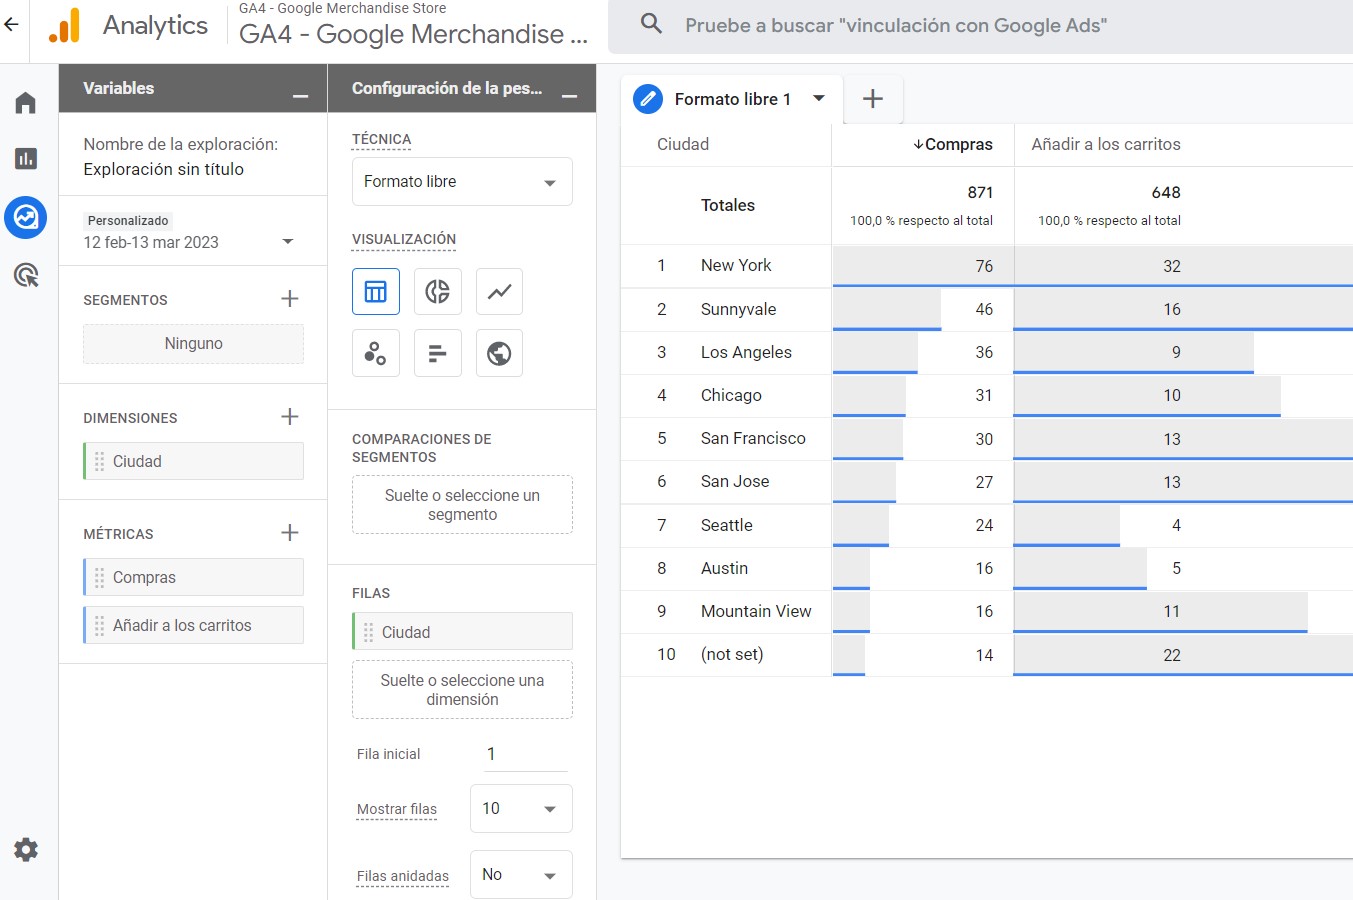
Task: Open the Explore icon in sidebar
Action: (x=26, y=217)
